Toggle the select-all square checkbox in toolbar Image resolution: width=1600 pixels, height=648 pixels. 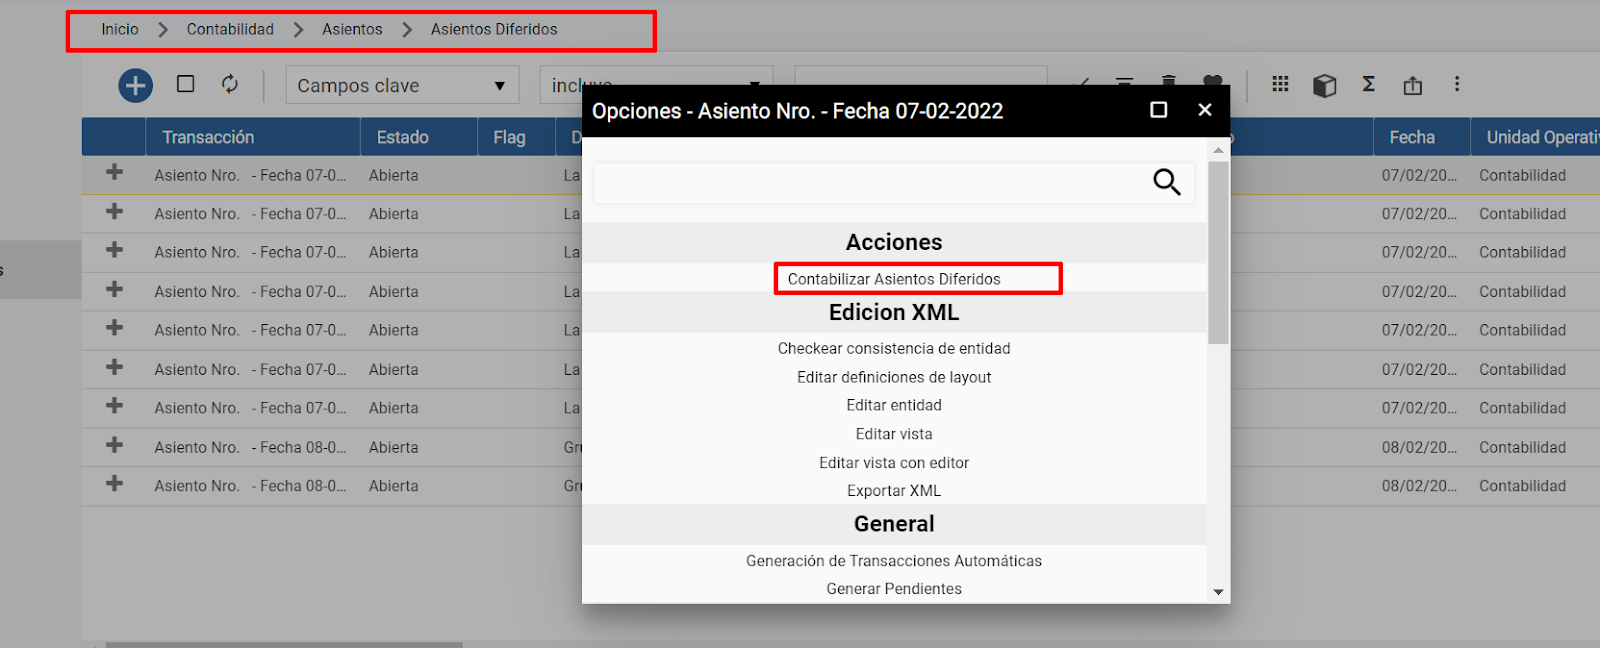(185, 84)
